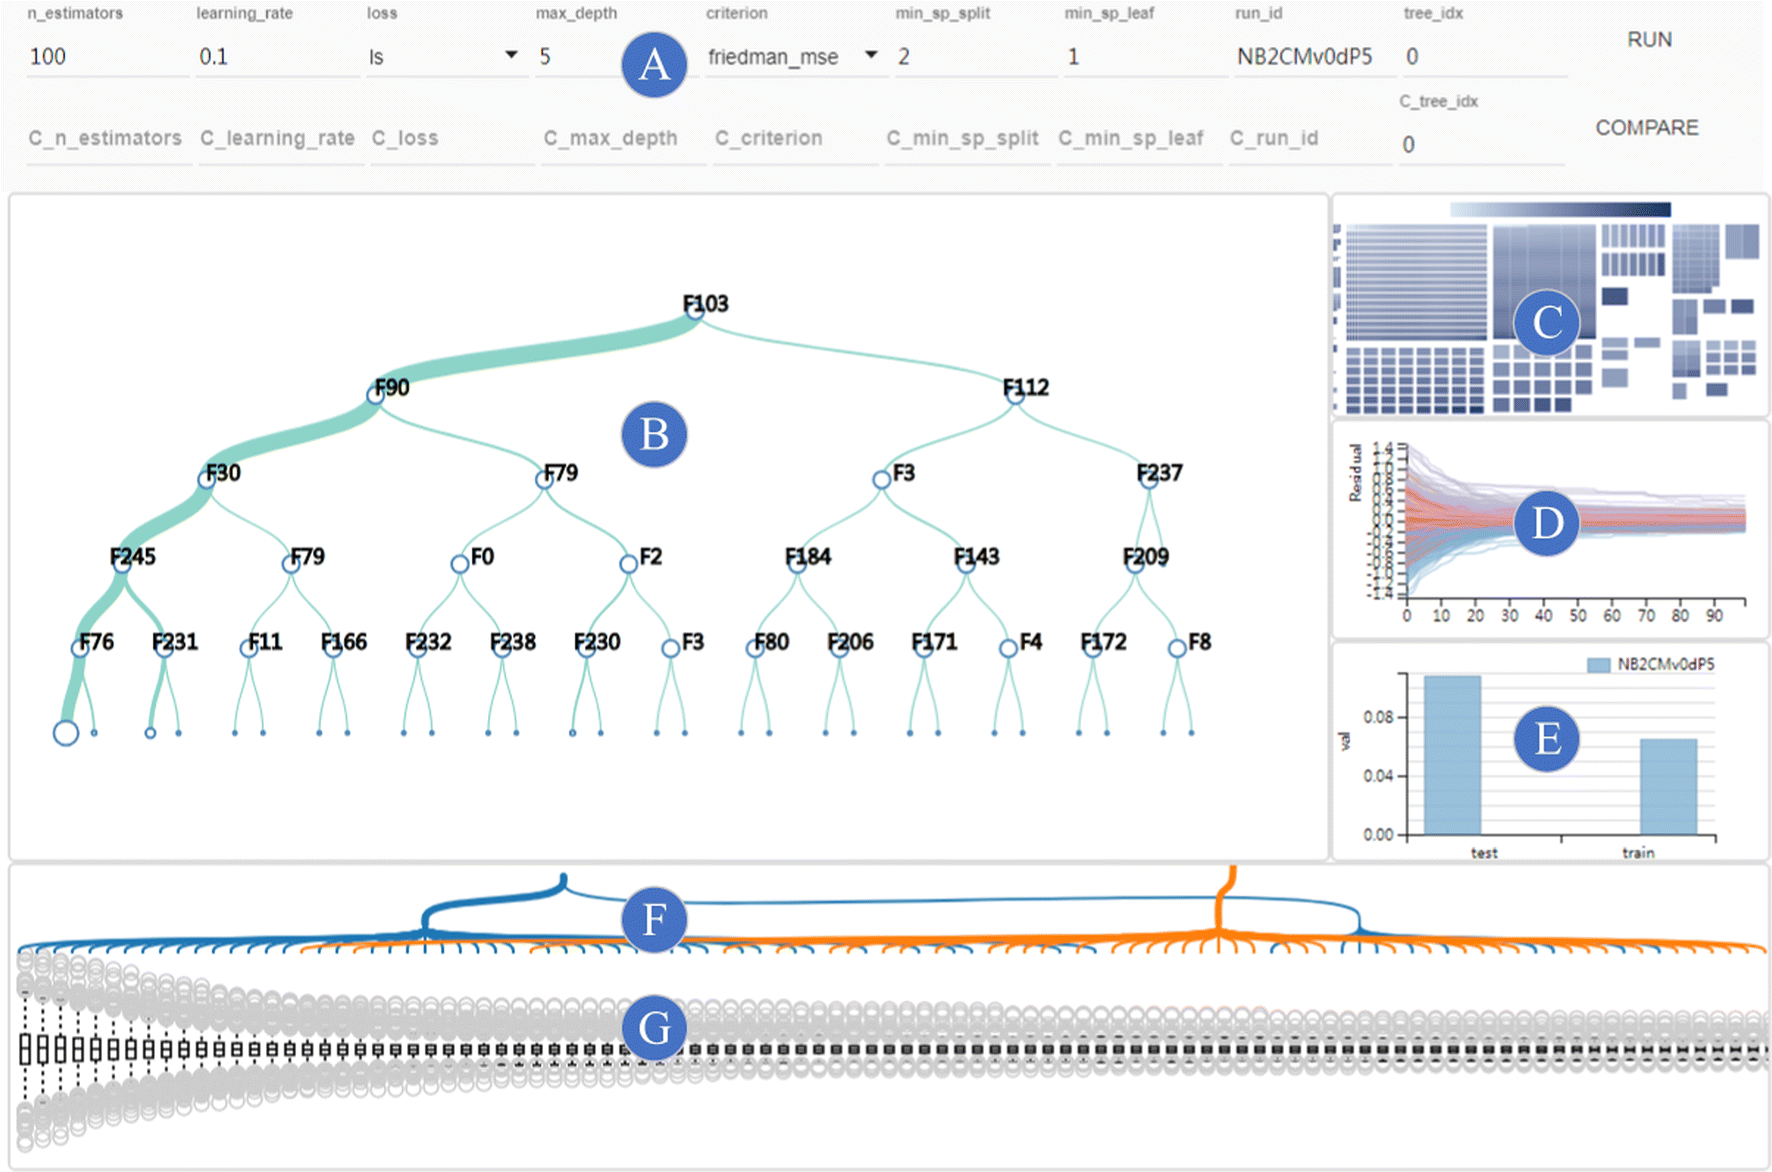Click tree node F112
Viewport: 1772px width, 1172px height.
[1014, 395]
